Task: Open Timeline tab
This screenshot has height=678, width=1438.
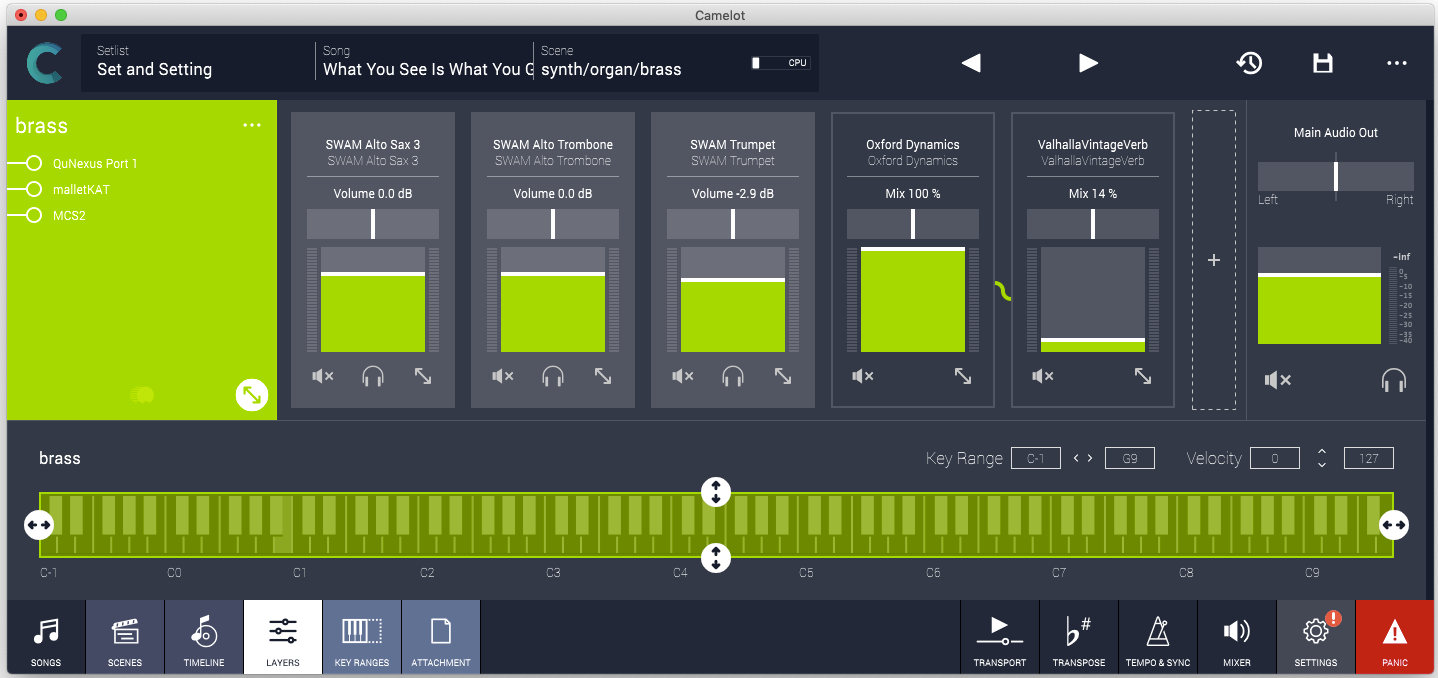Action: (204, 637)
